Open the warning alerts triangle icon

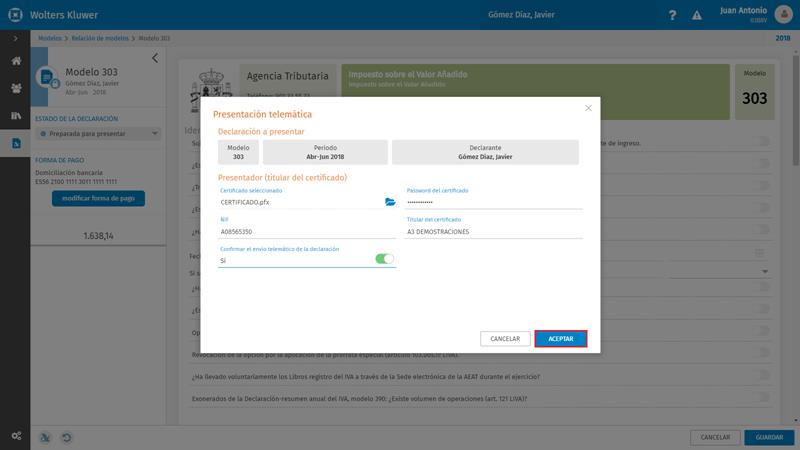696,15
